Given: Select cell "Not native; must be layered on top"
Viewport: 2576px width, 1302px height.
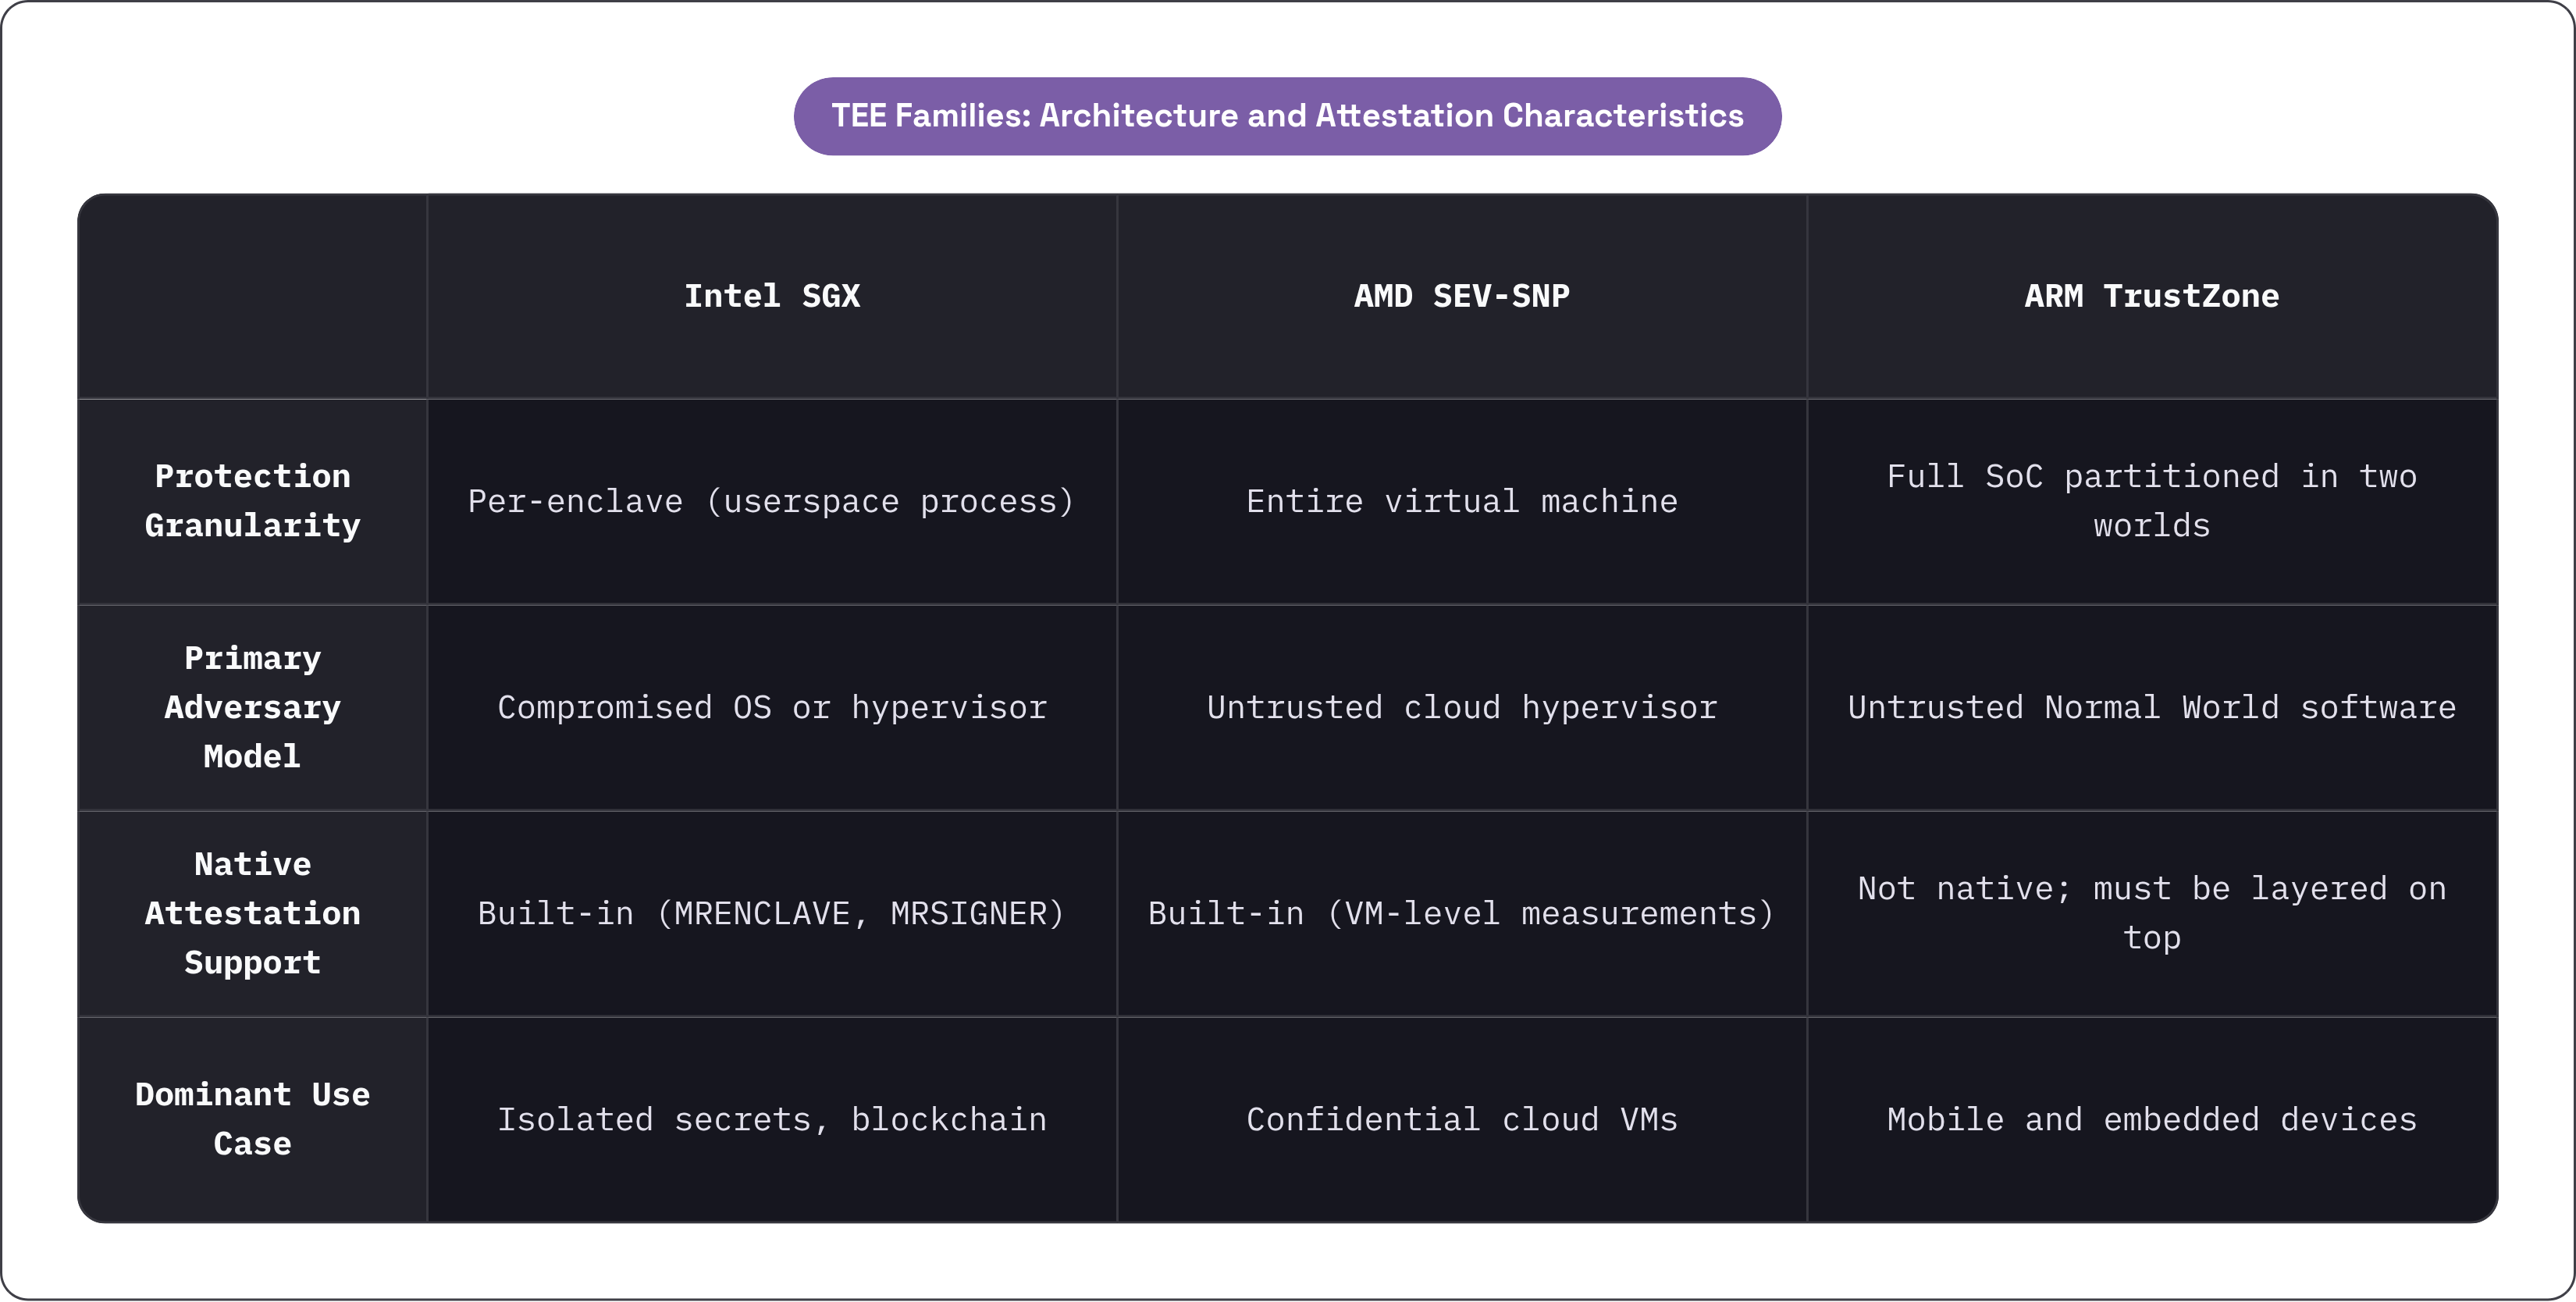Looking at the screenshot, I should (x=2152, y=913).
